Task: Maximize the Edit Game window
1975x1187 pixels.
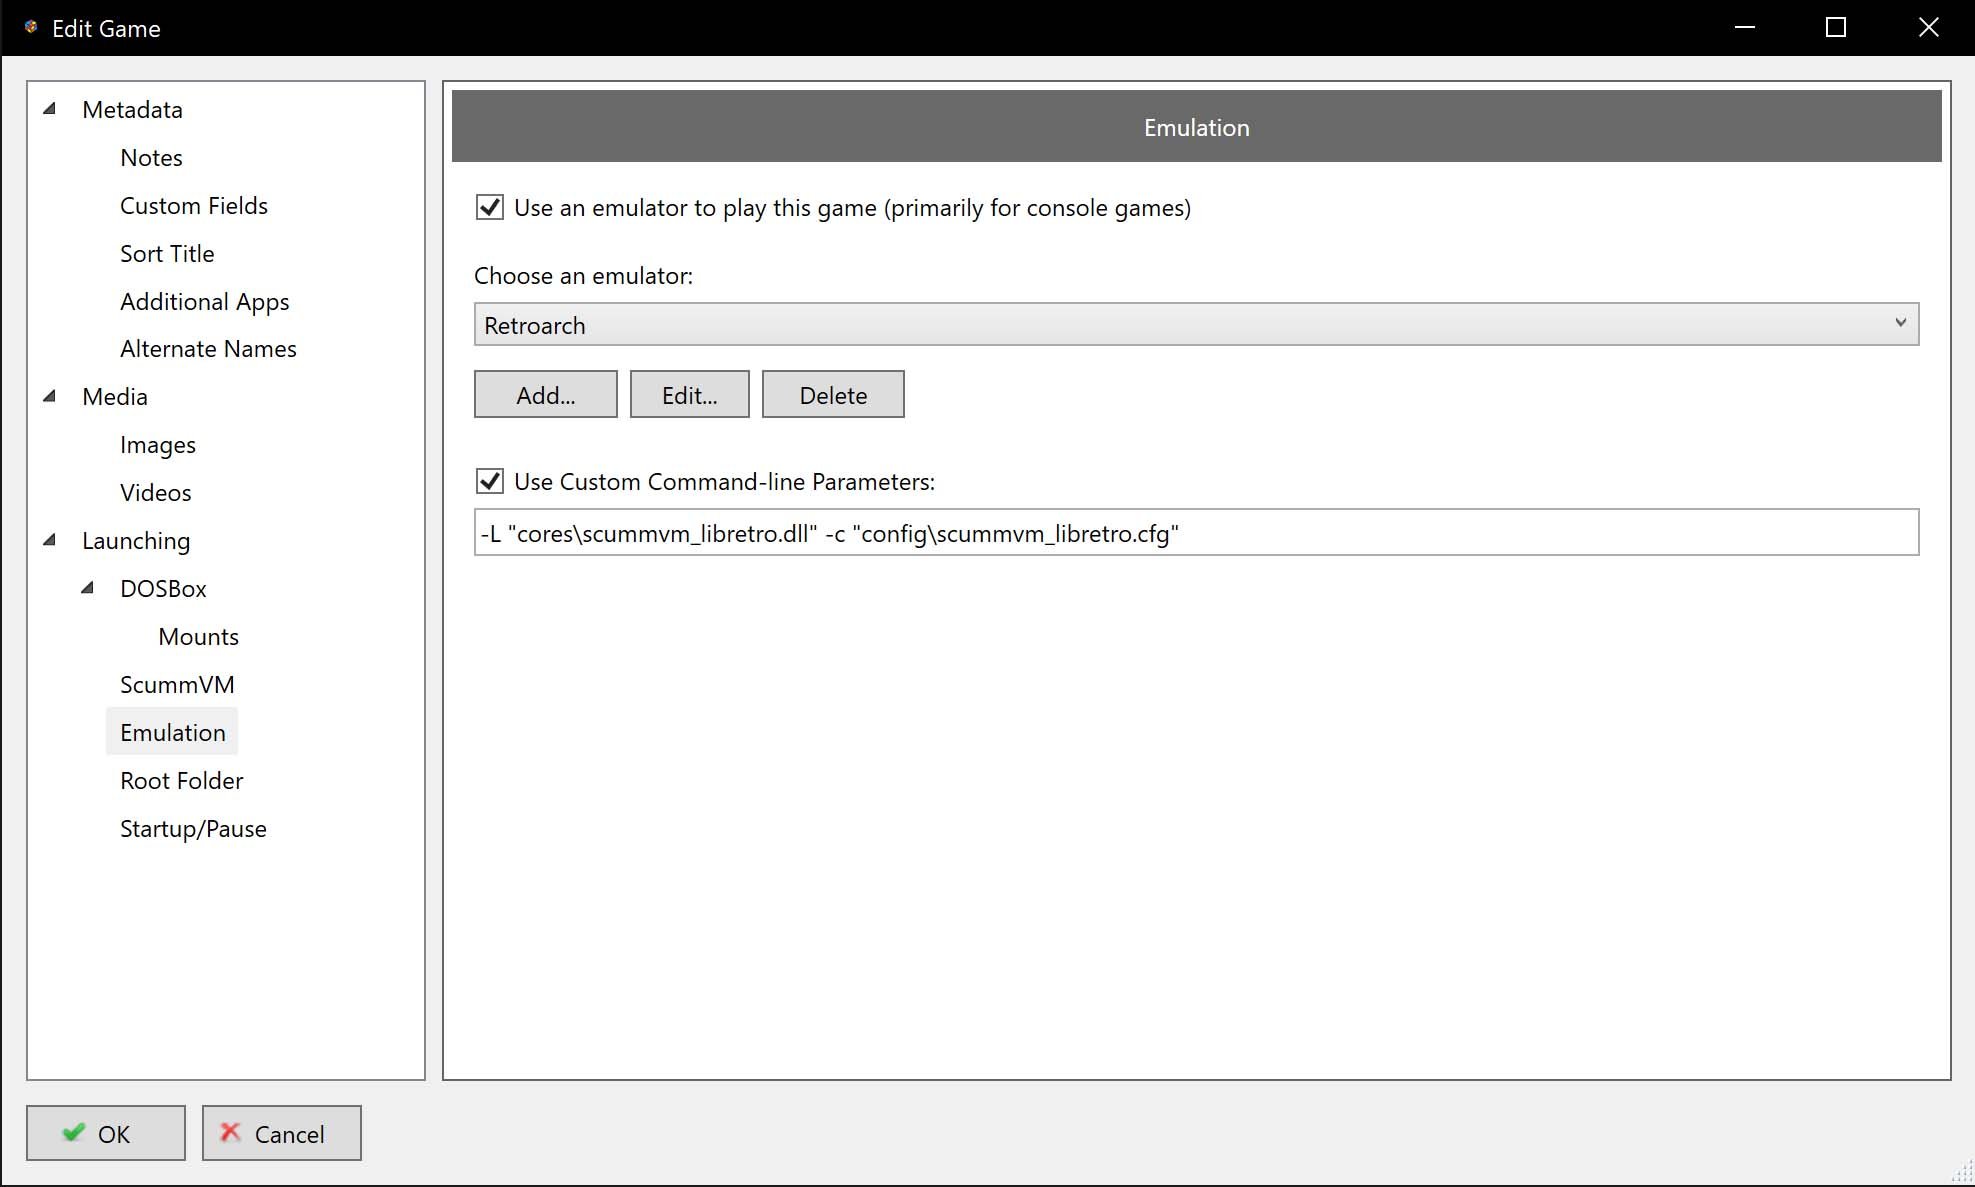Action: point(1836,28)
